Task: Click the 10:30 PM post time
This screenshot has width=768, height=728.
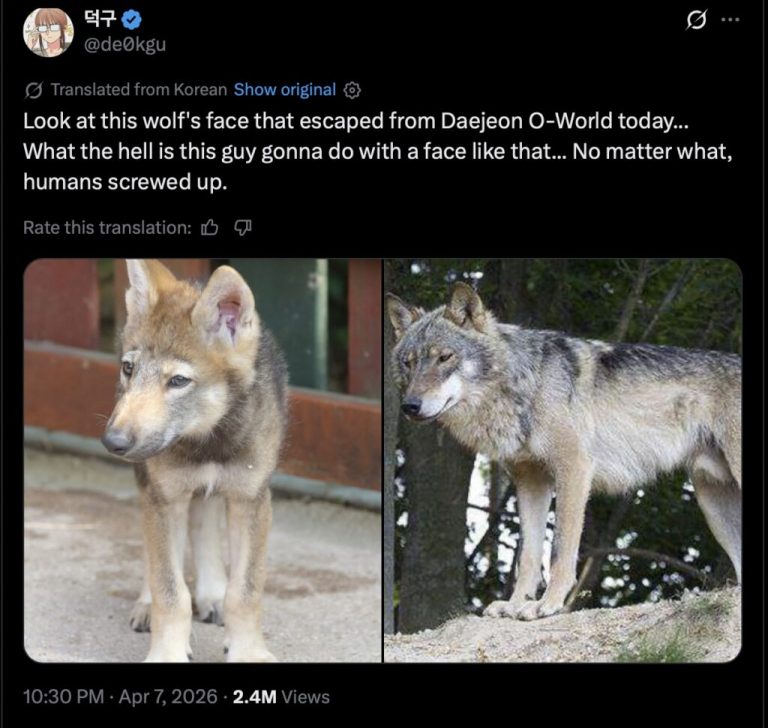Action: (x=60, y=696)
